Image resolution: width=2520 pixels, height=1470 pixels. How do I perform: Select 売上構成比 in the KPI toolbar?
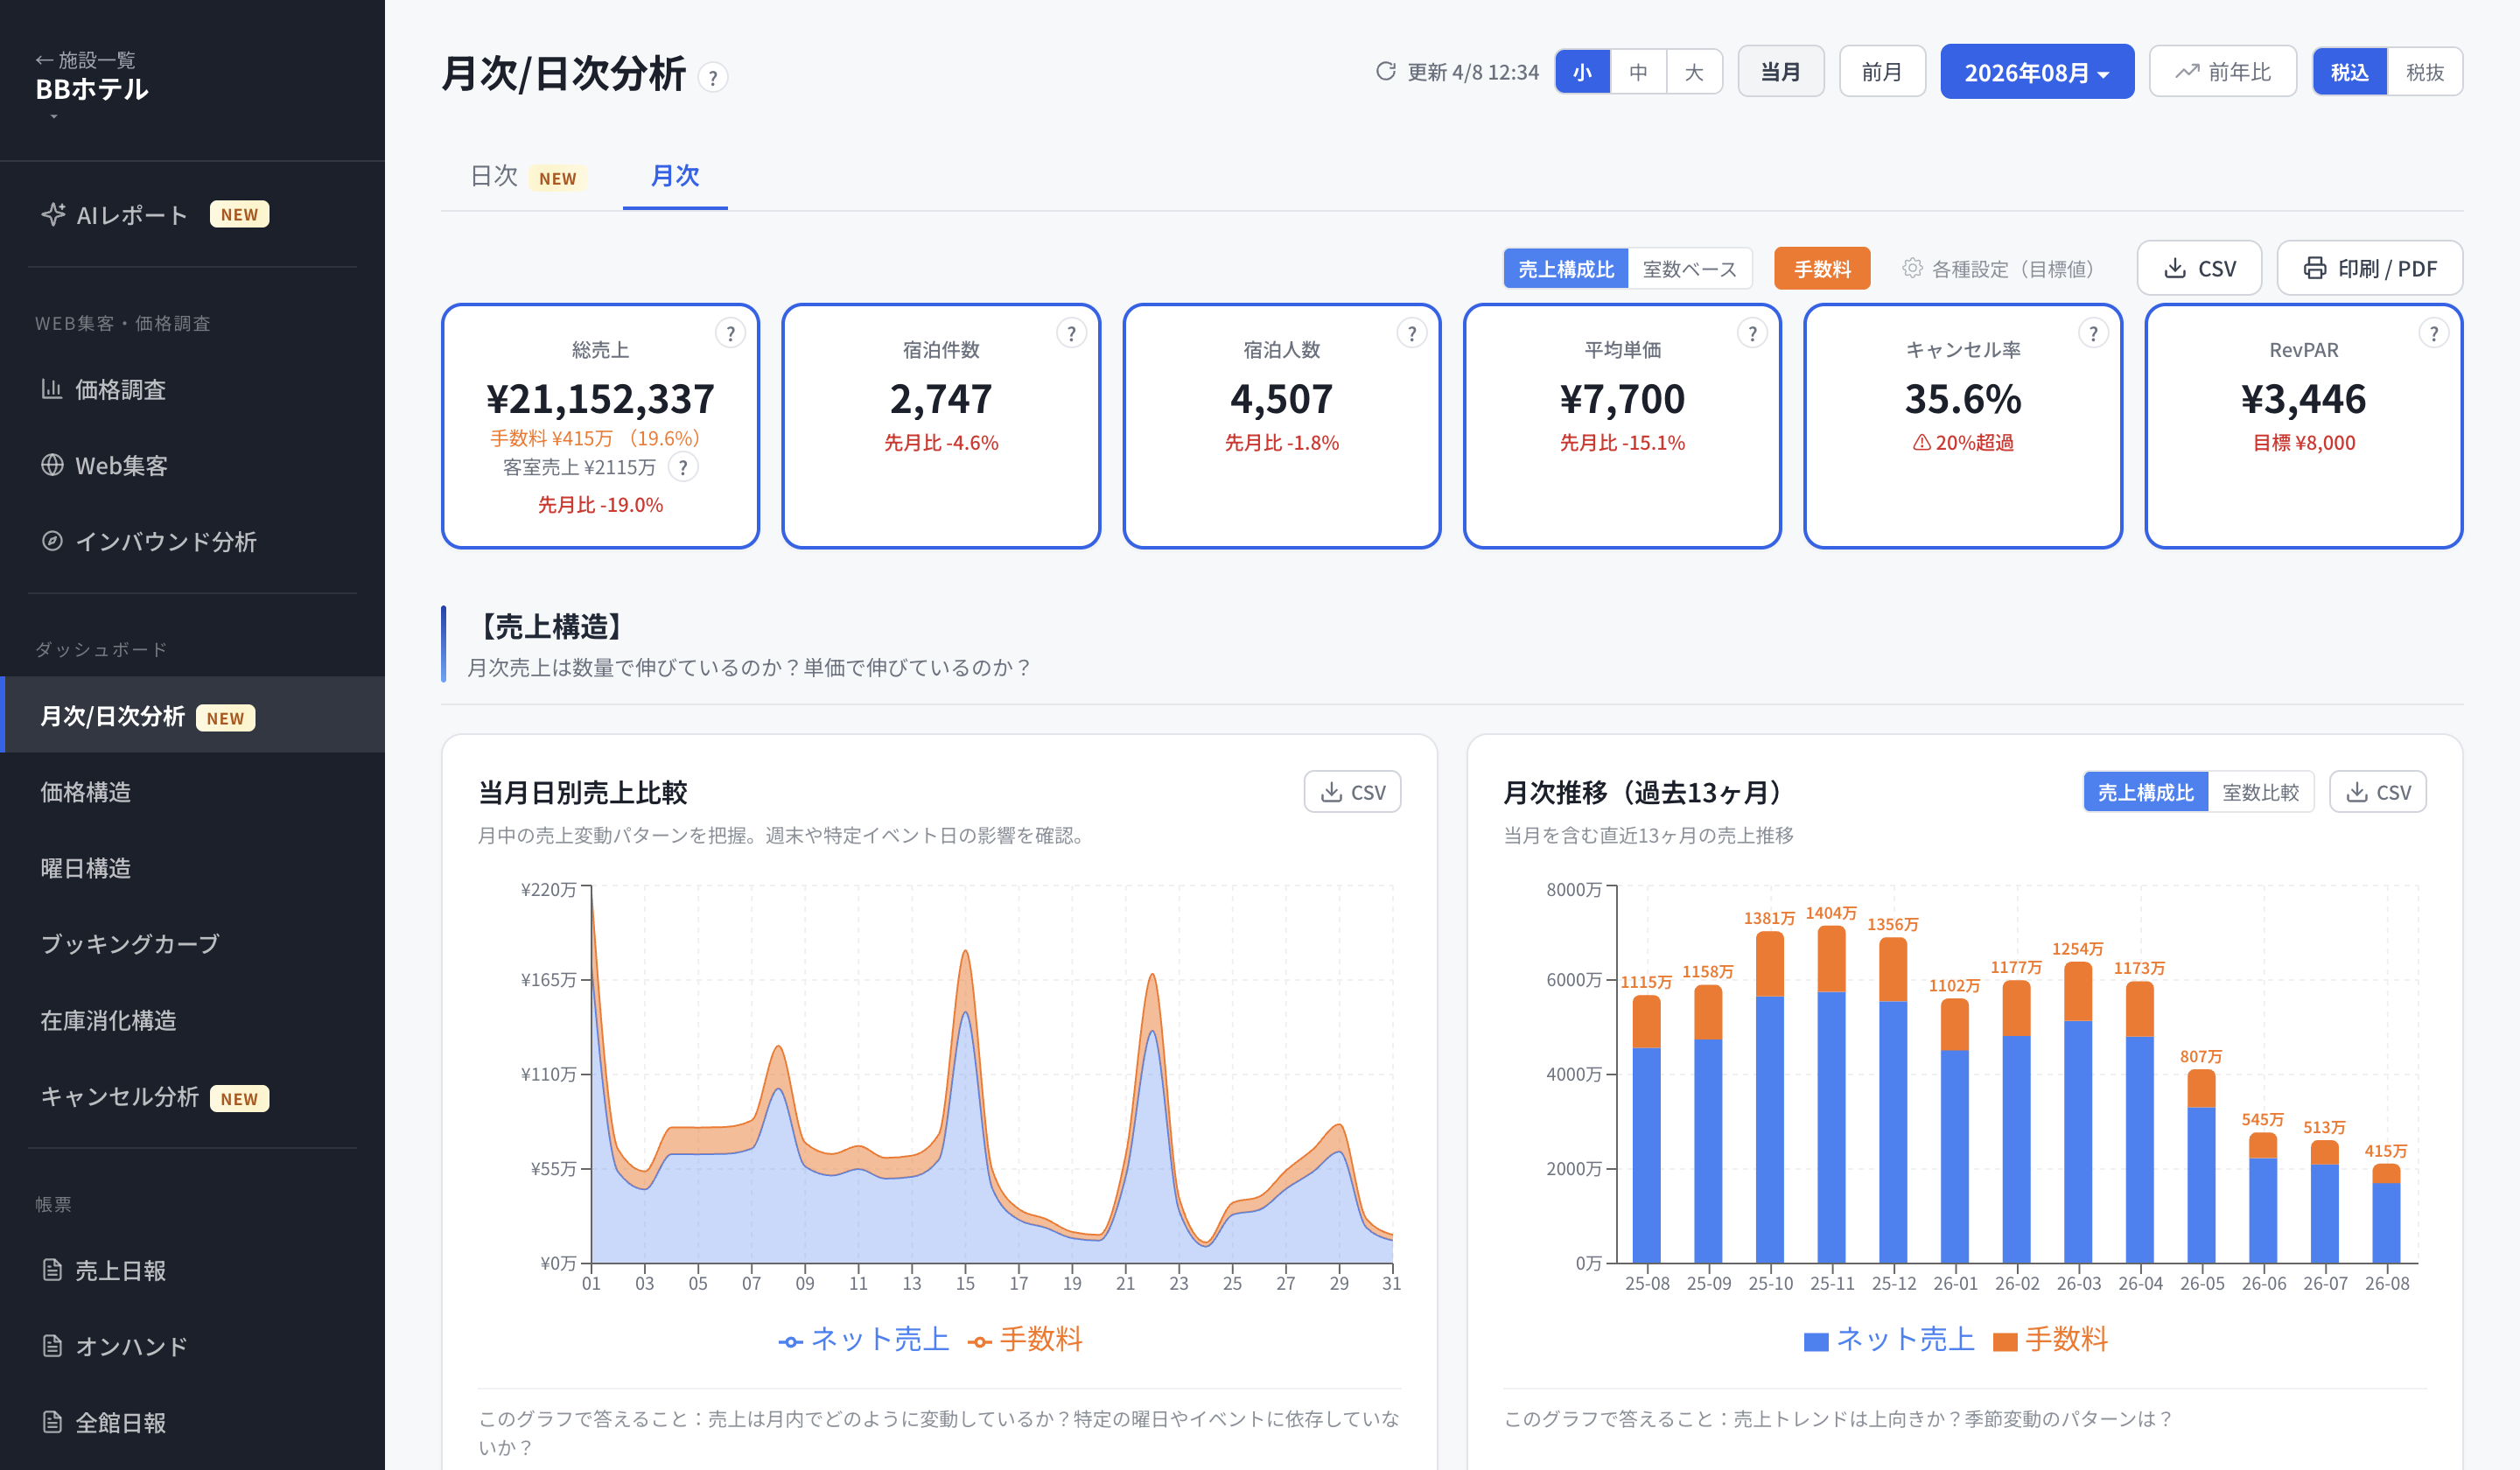point(1566,268)
